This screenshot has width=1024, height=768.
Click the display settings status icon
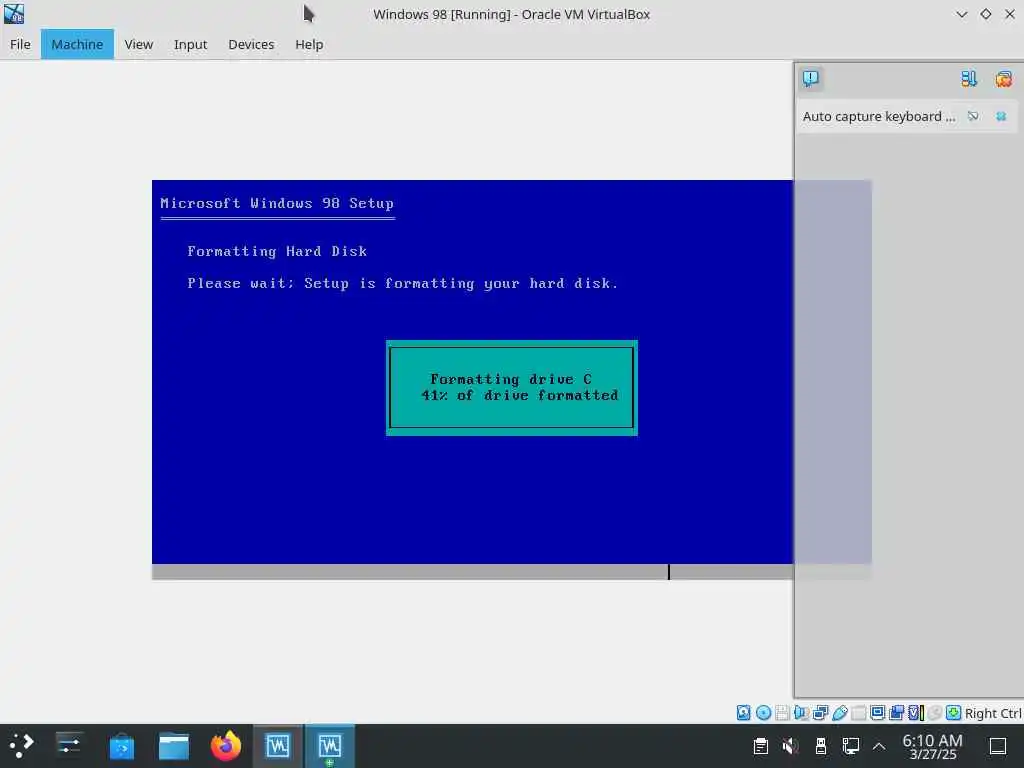coord(878,712)
